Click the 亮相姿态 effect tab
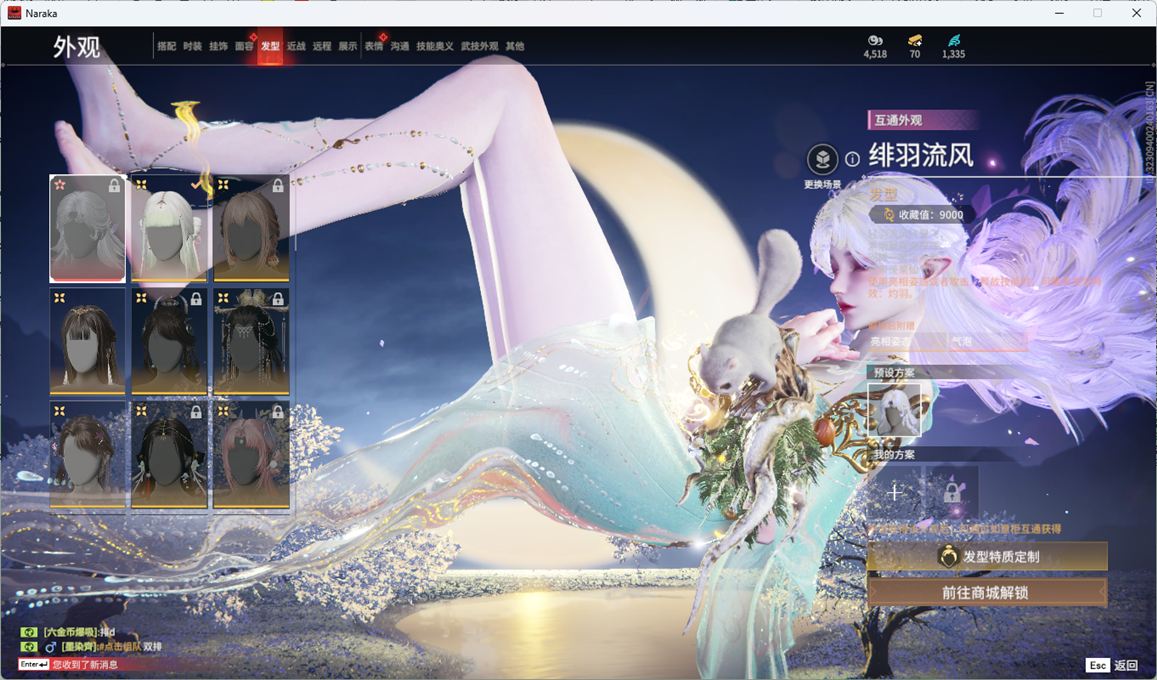Viewport: 1157px width, 680px height. point(907,341)
